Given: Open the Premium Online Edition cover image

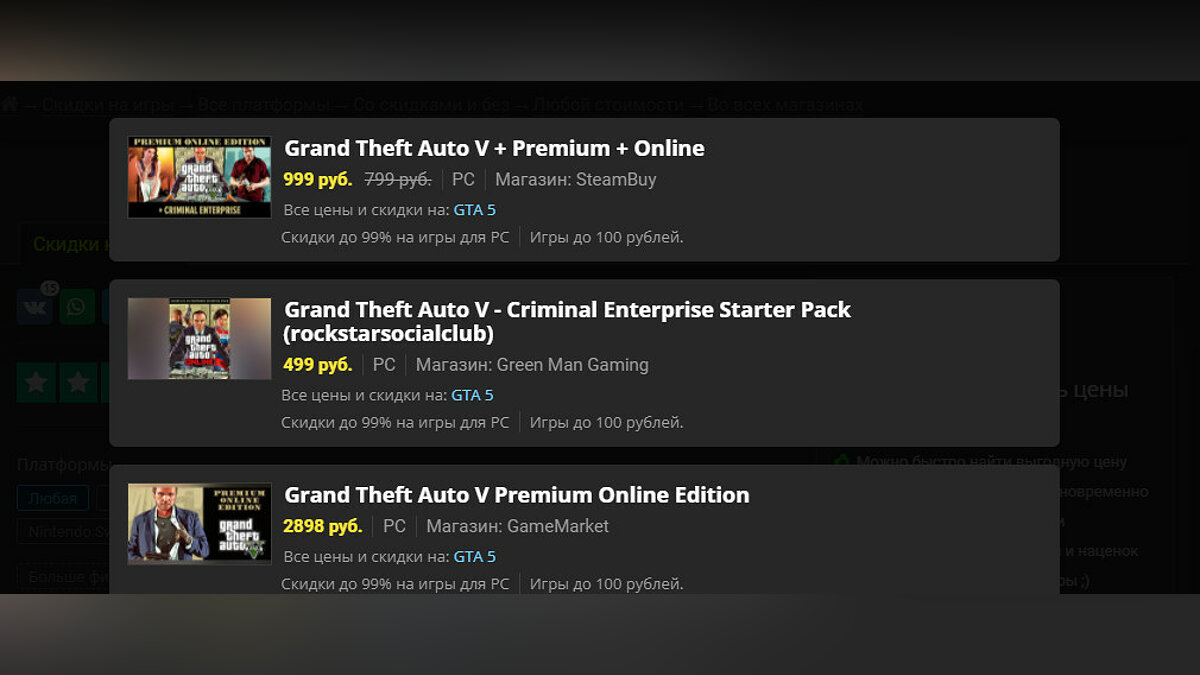Looking at the screenshot, I should [199, 523].
